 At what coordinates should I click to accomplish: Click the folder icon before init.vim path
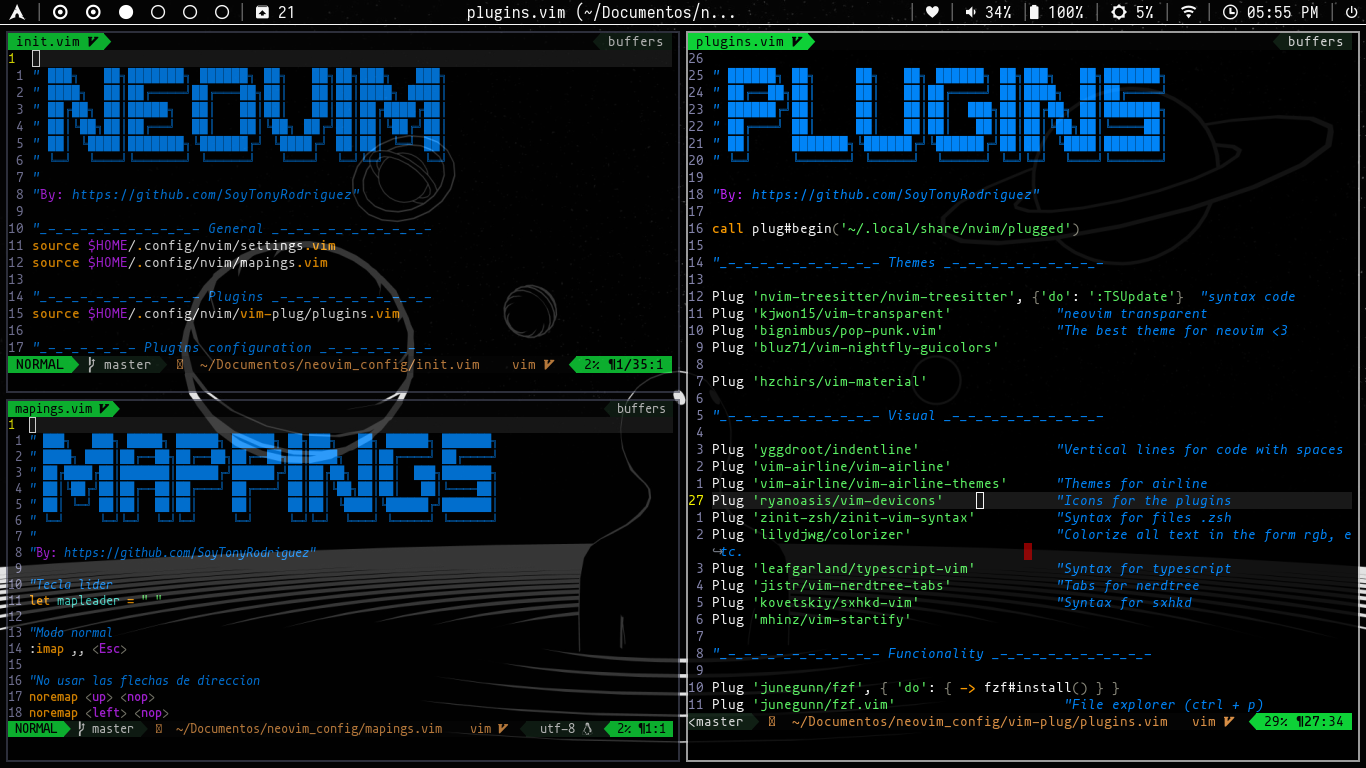point(180,365)
